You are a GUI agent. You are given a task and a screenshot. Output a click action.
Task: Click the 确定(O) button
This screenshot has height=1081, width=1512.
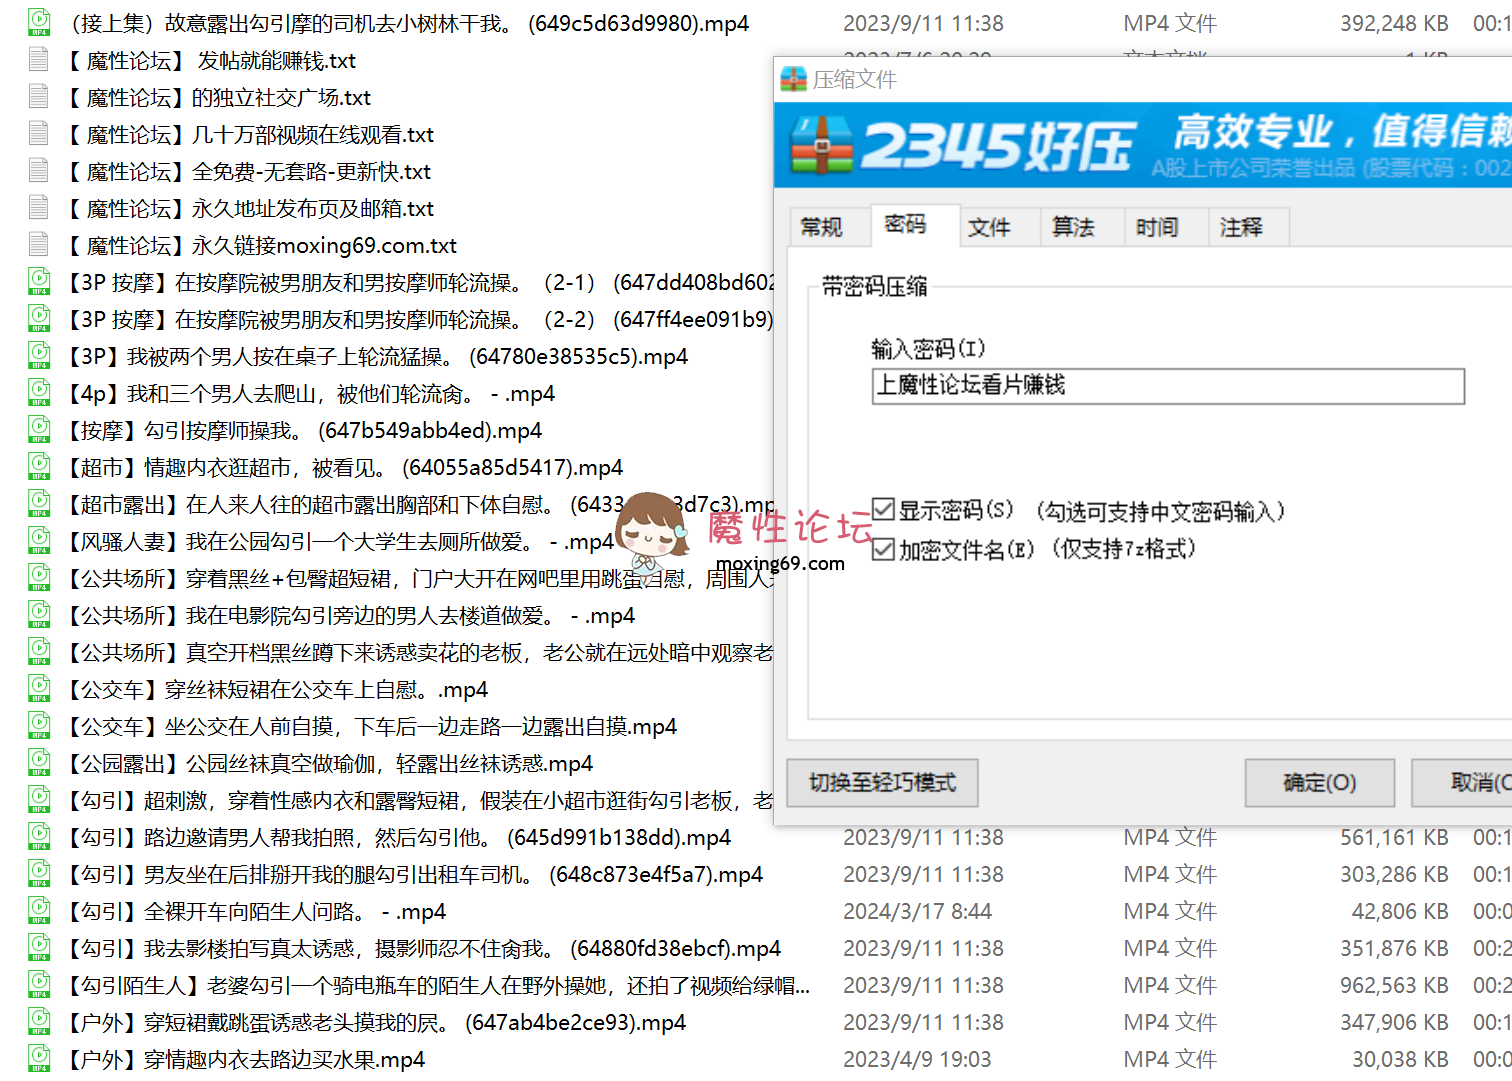(x=1318, y=782)
